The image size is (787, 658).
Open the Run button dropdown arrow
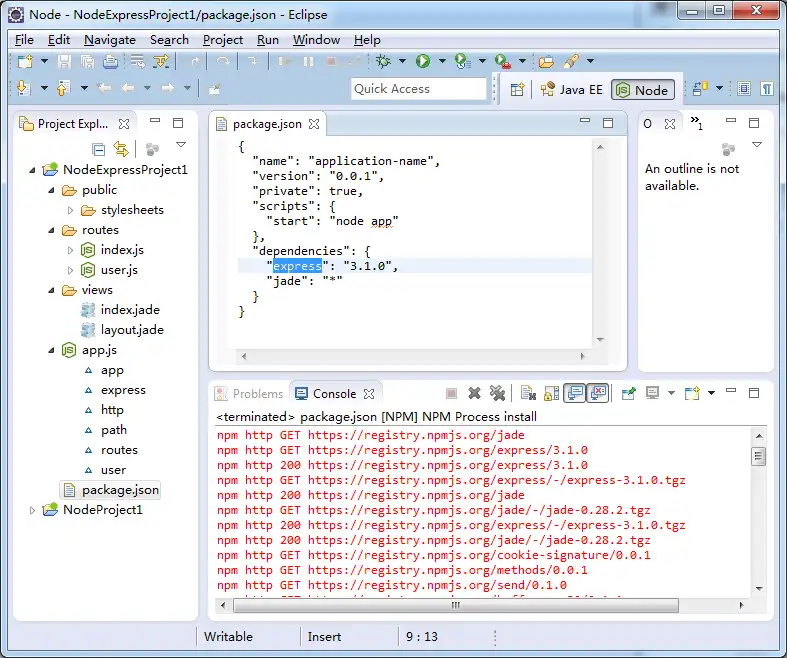tap(442, 61)
